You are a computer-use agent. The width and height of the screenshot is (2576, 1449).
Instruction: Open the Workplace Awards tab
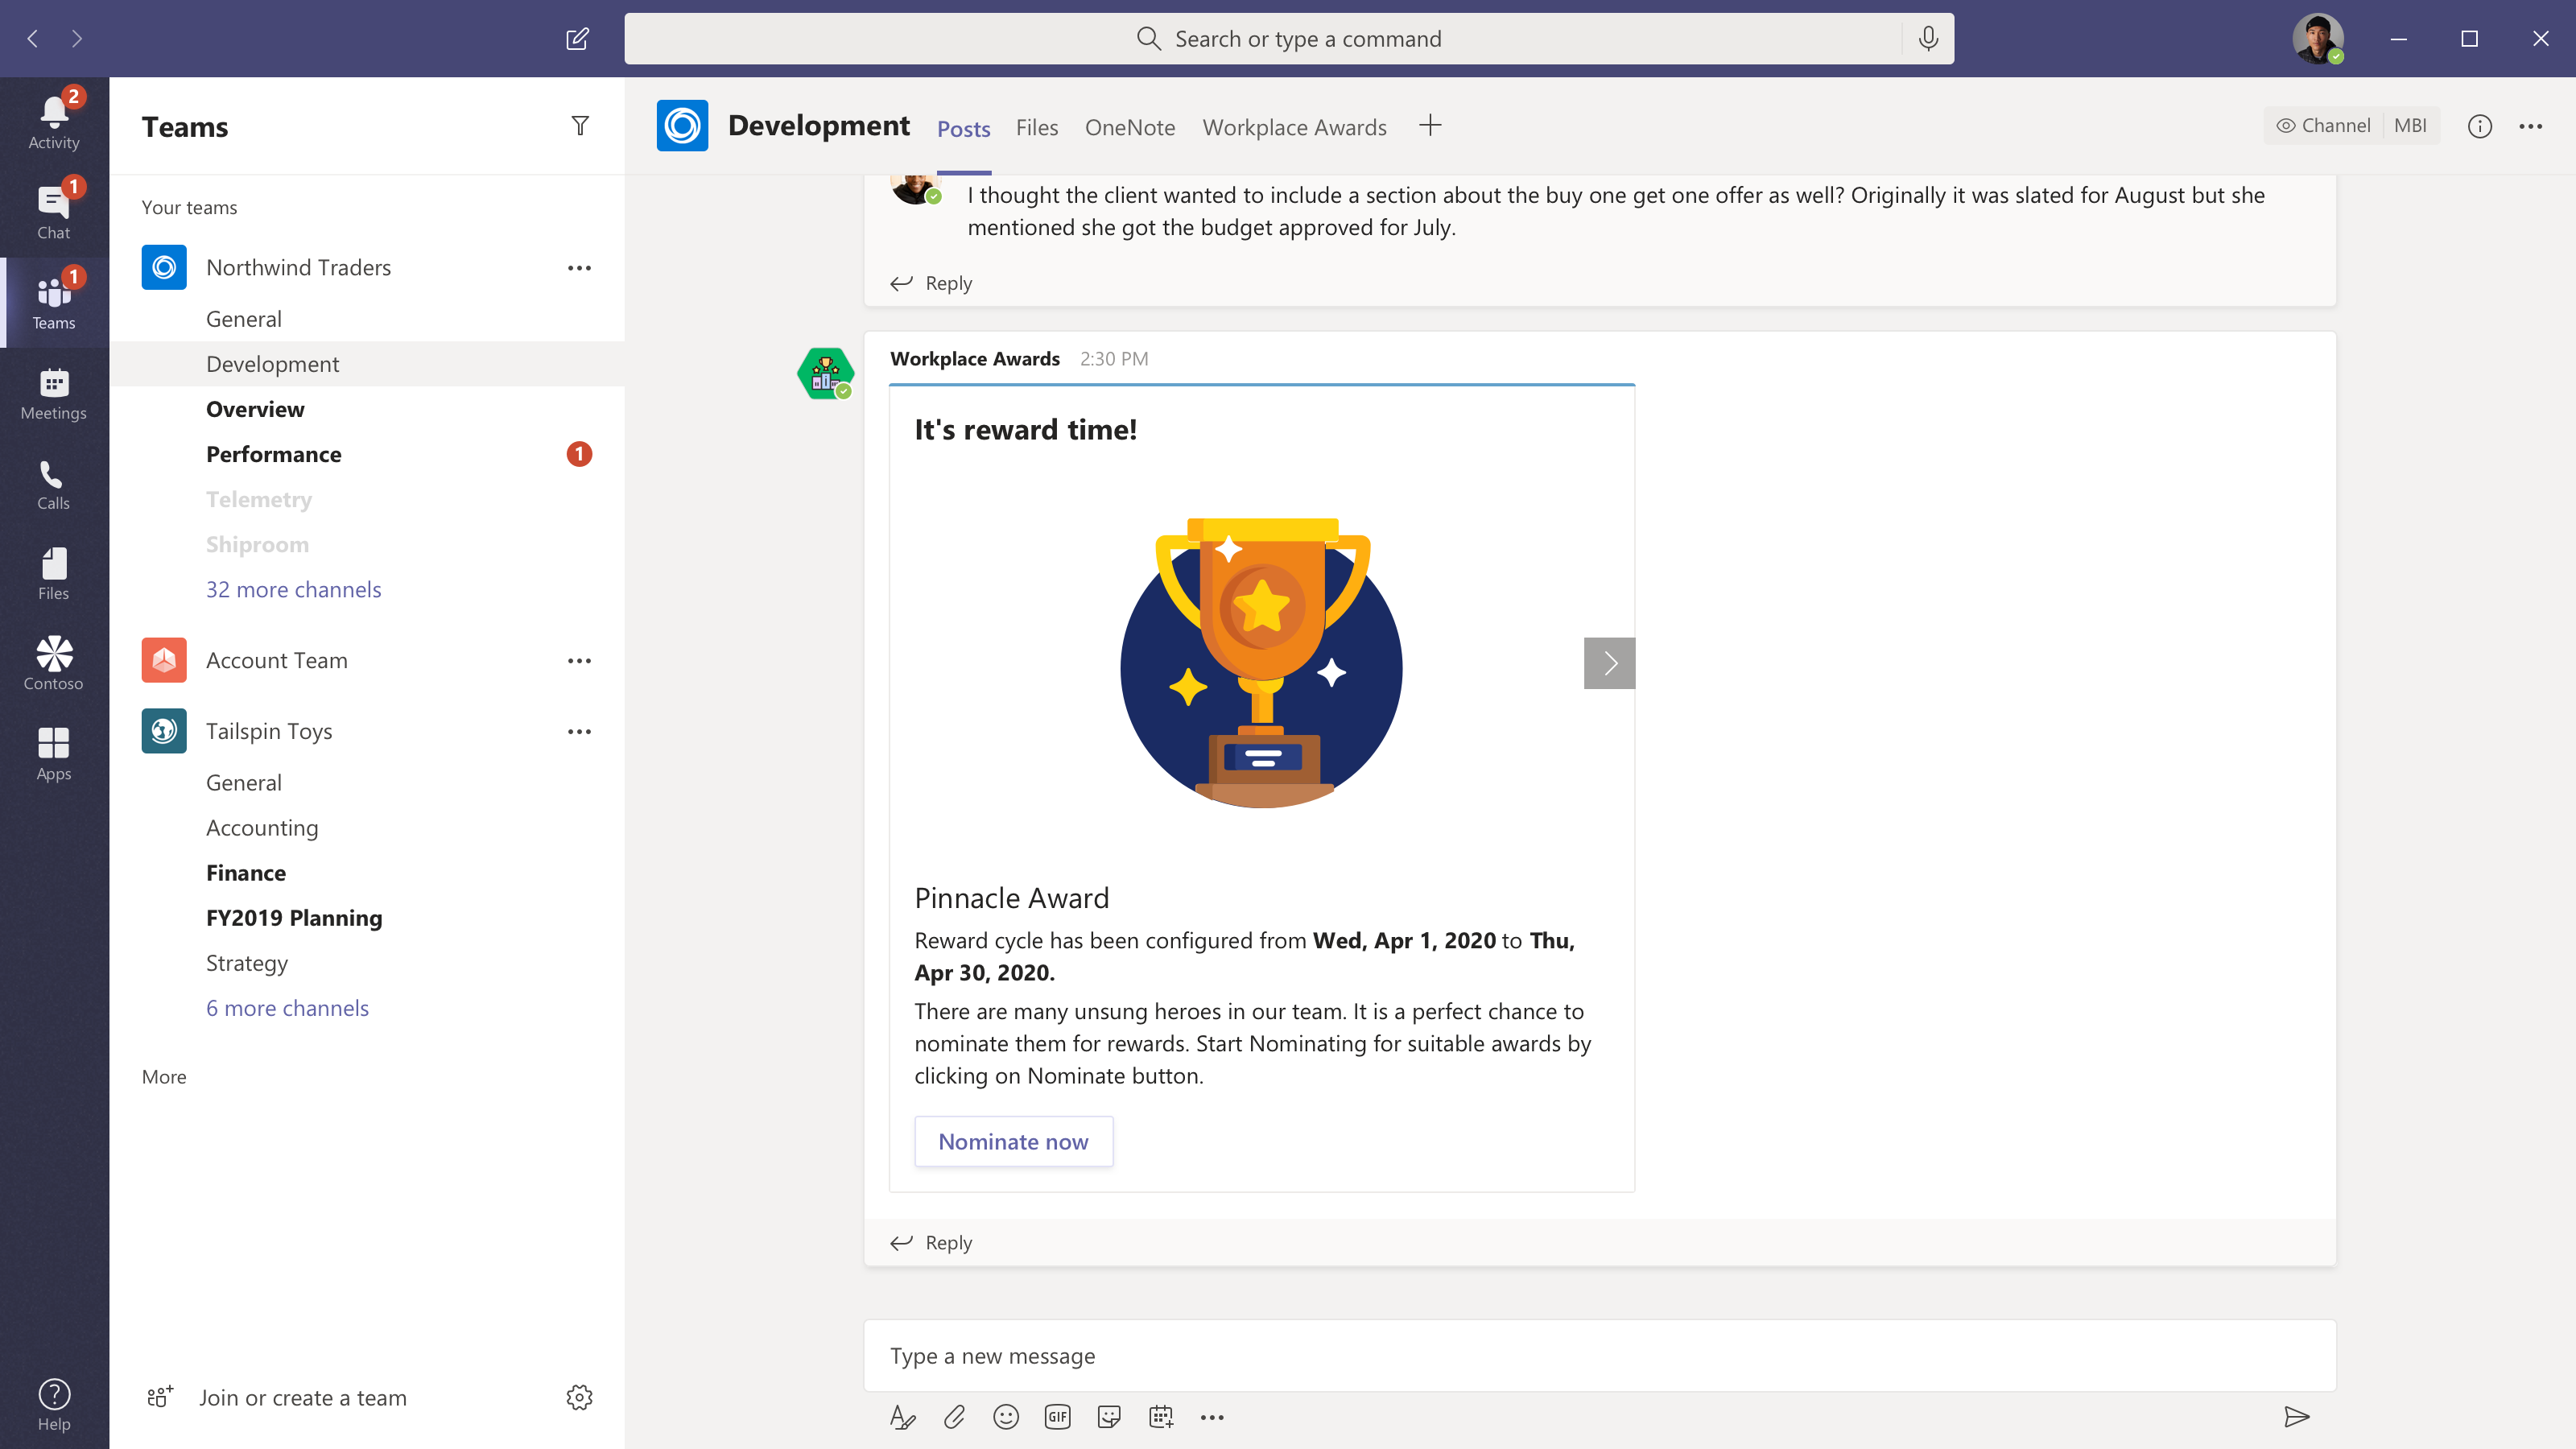click(x=1294, y=128)
